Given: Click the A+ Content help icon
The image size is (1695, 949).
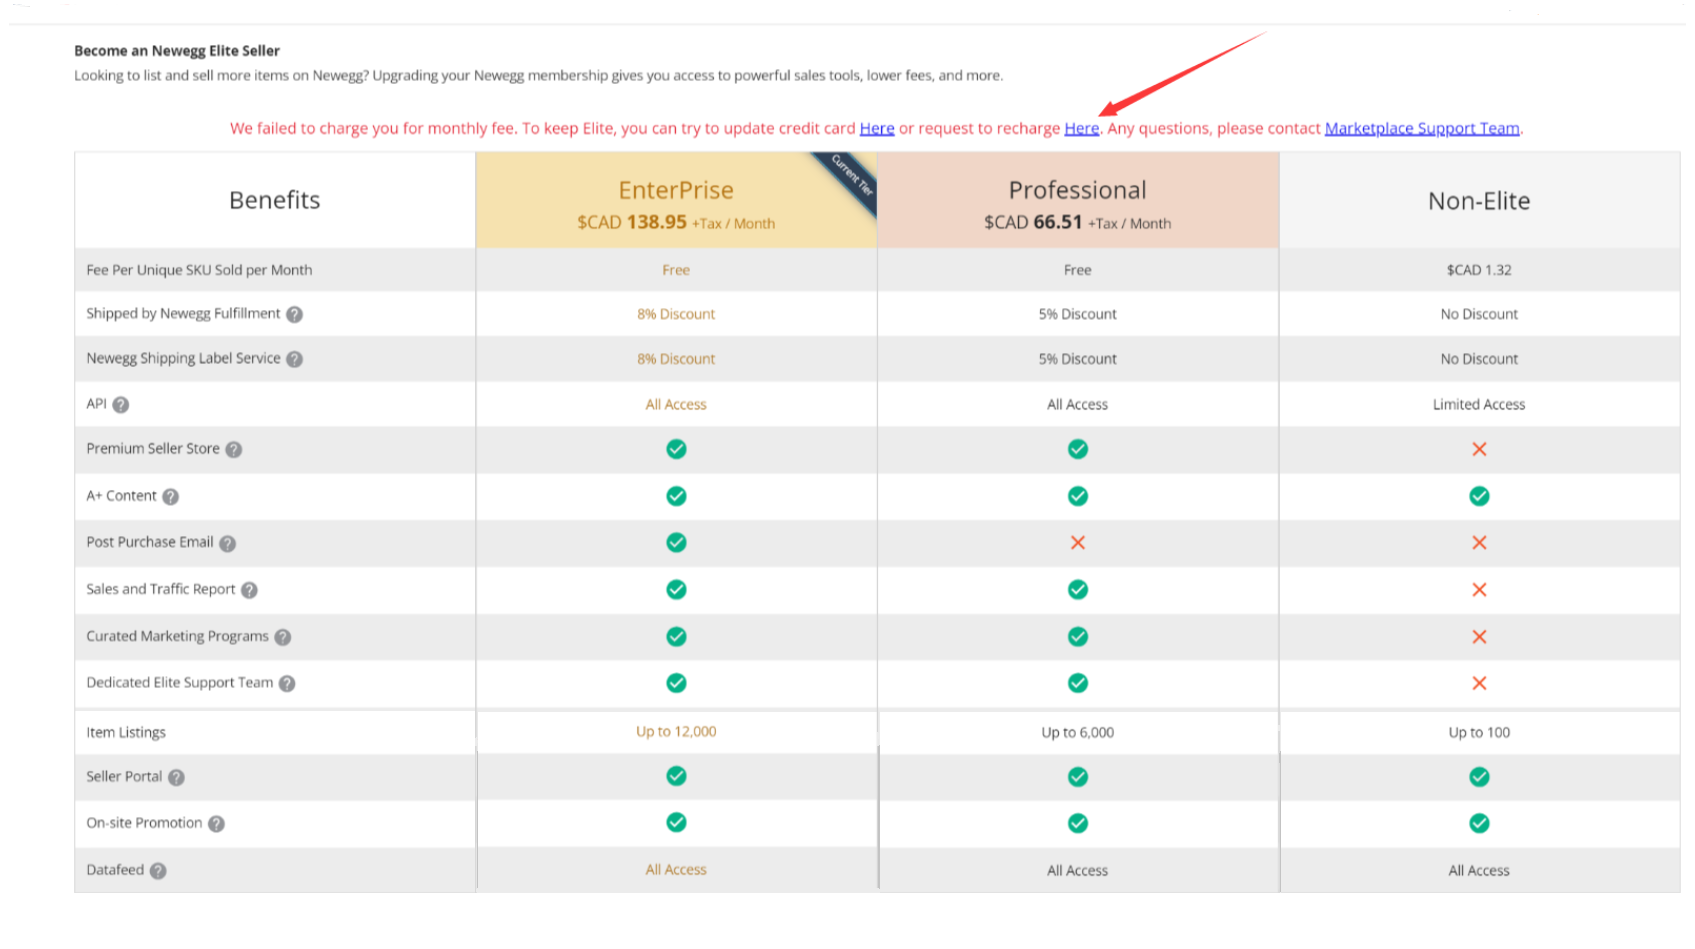Looking at the screenshot, I should pyautogui.click(x=171, y=497).
